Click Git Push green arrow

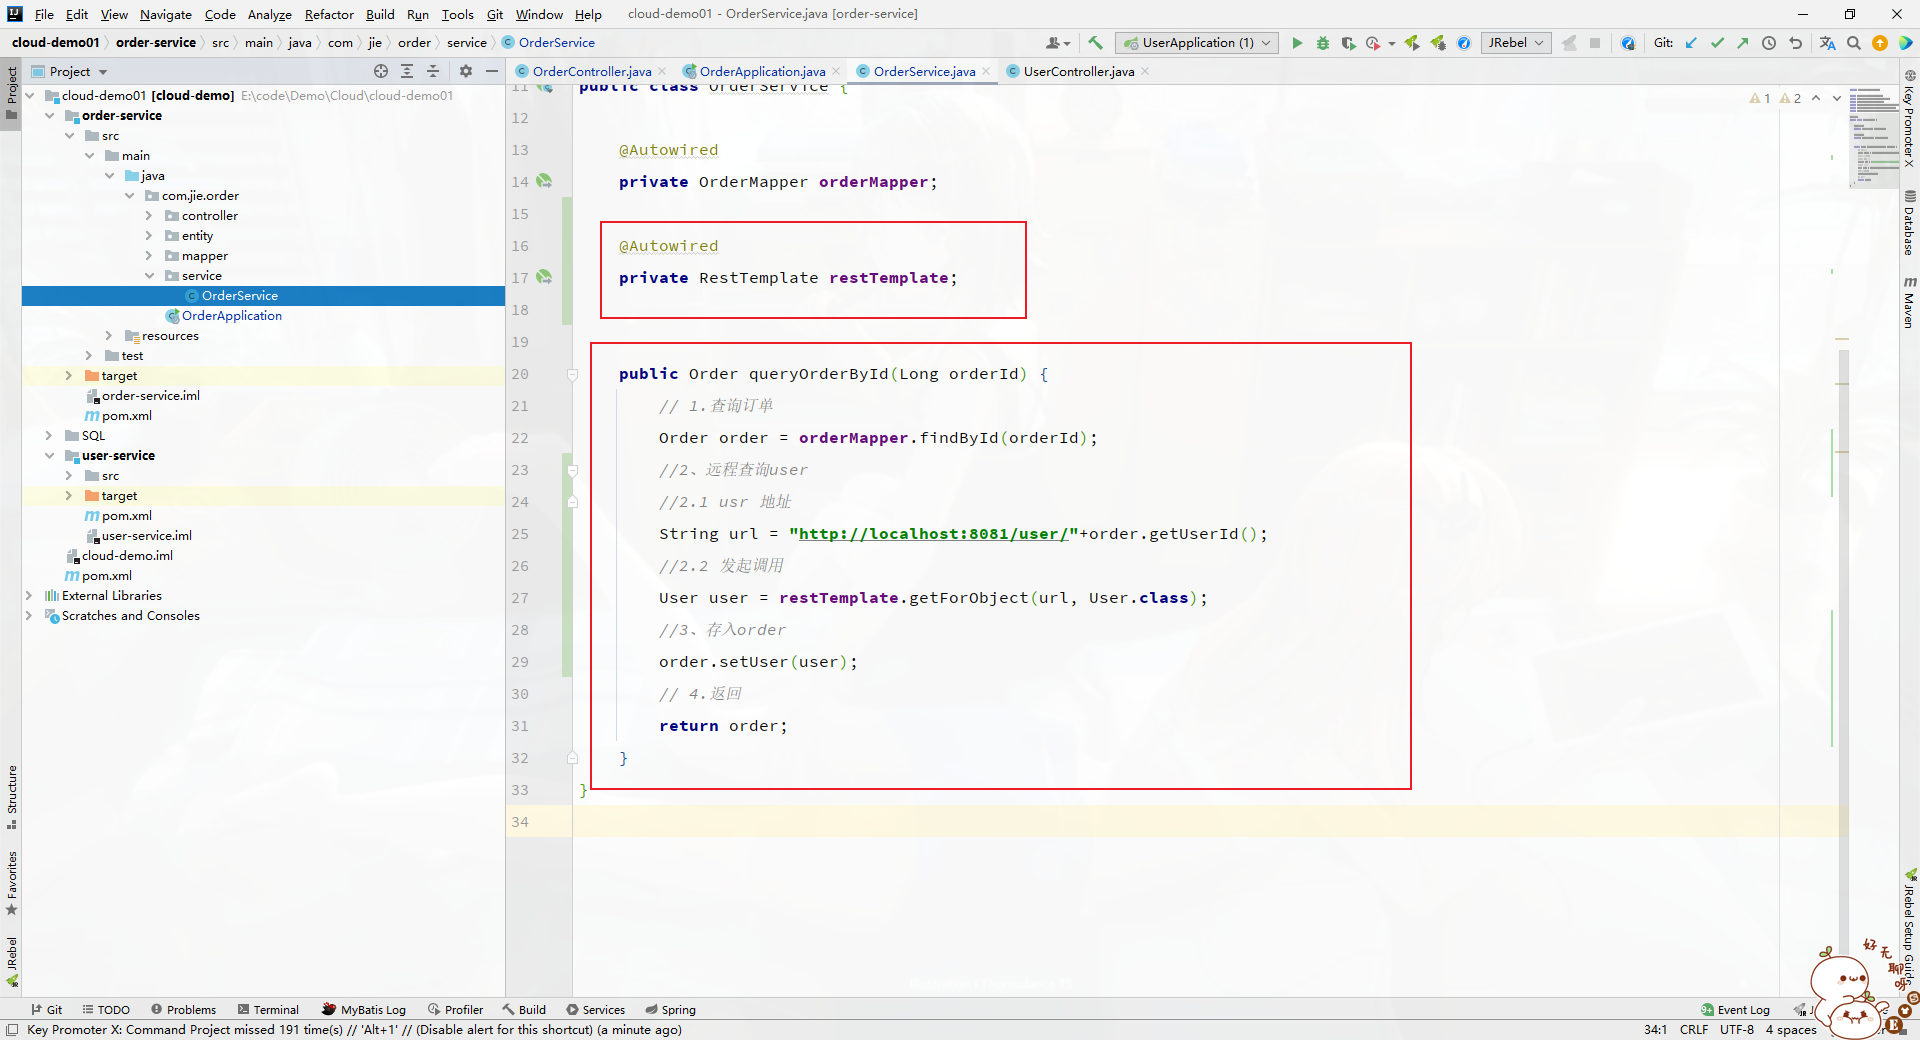coord(1743,43)
